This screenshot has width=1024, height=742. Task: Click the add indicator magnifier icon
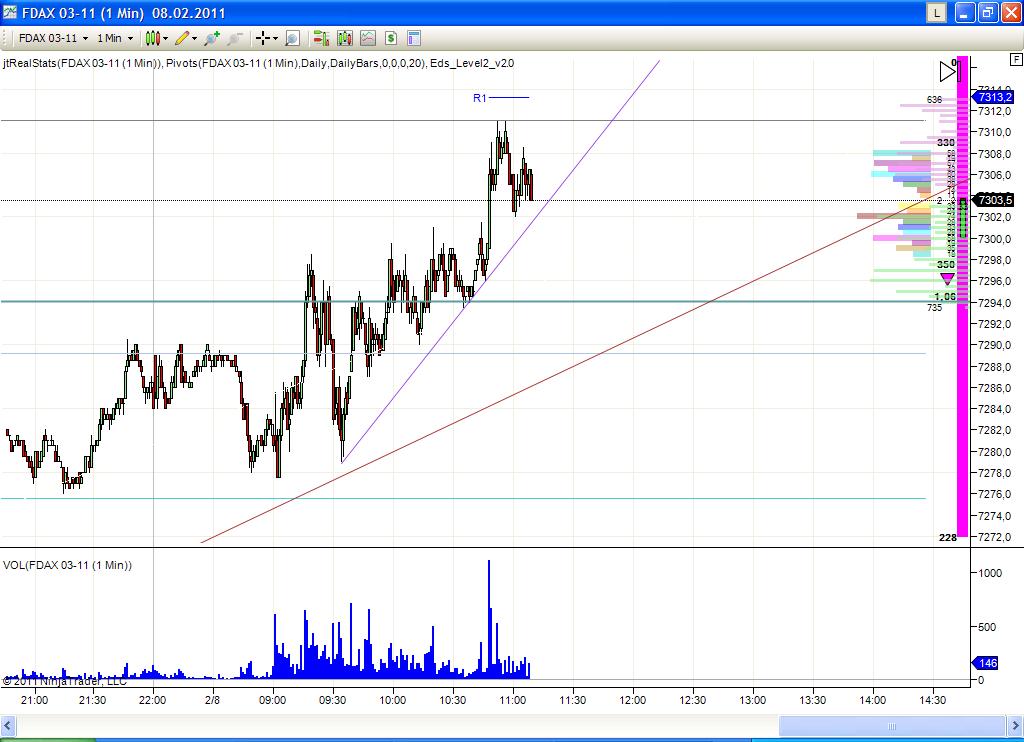coord(210,38)
